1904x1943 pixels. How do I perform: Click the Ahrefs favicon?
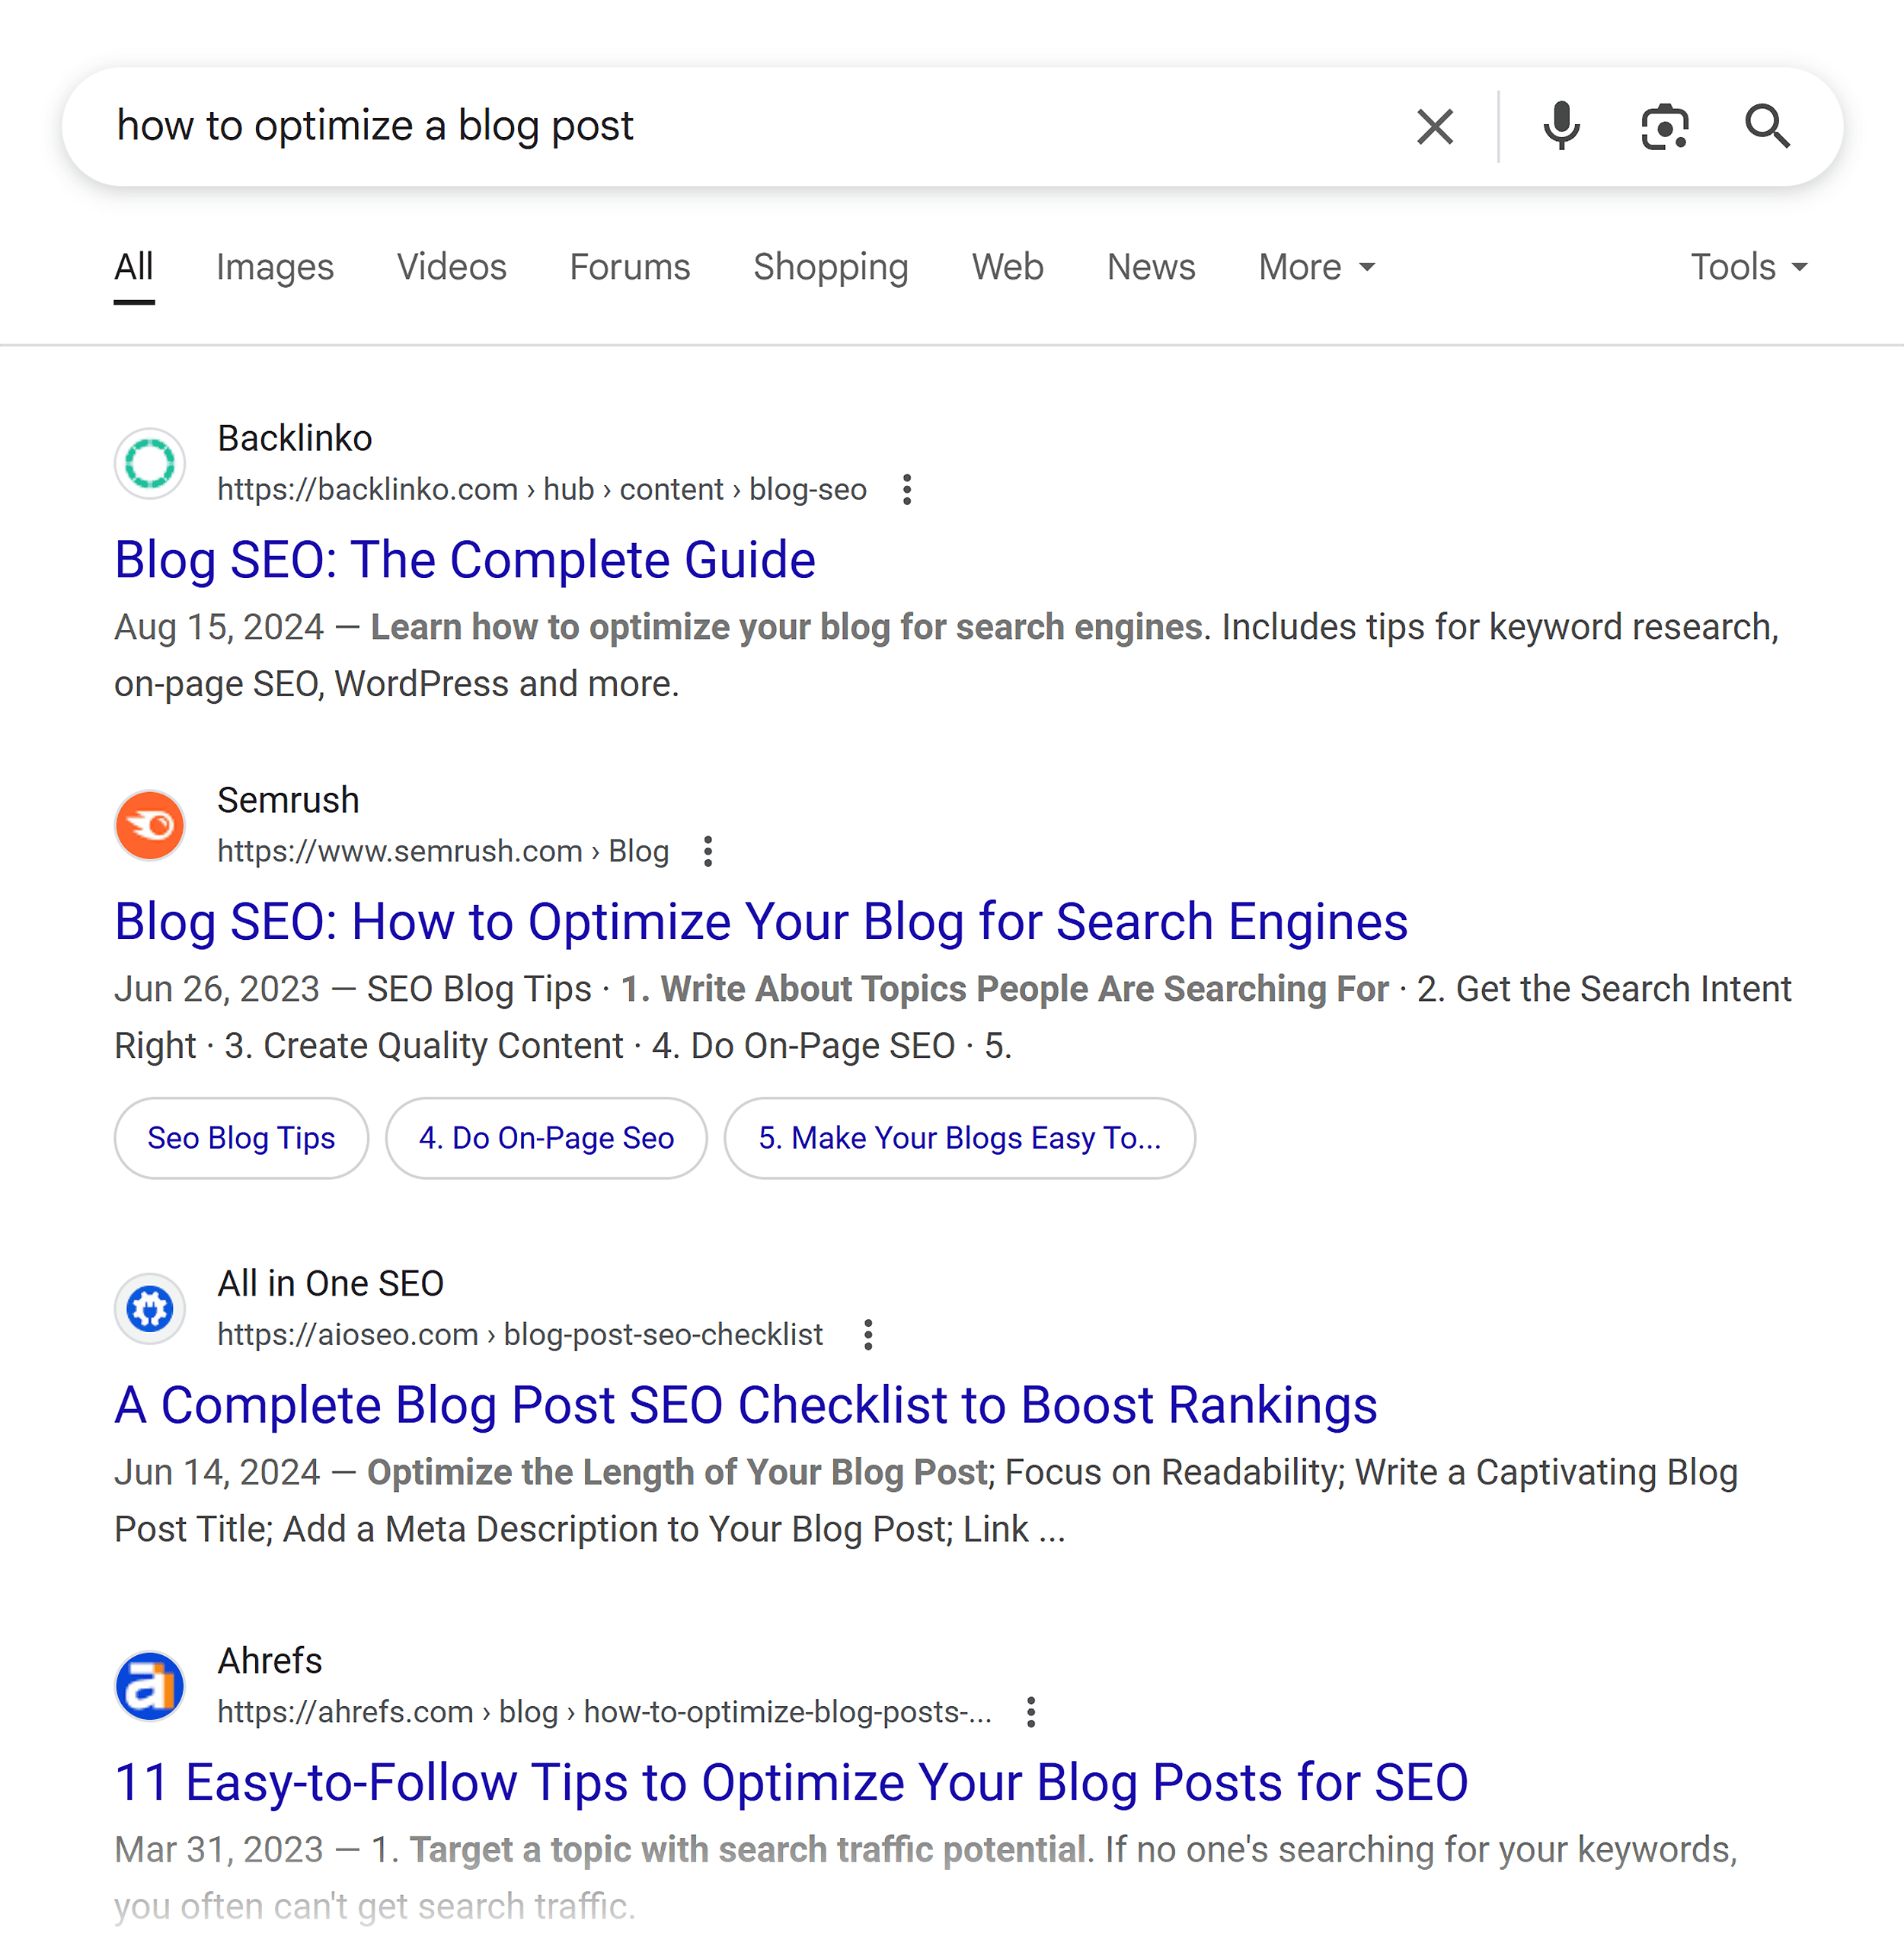point(149,1685)
